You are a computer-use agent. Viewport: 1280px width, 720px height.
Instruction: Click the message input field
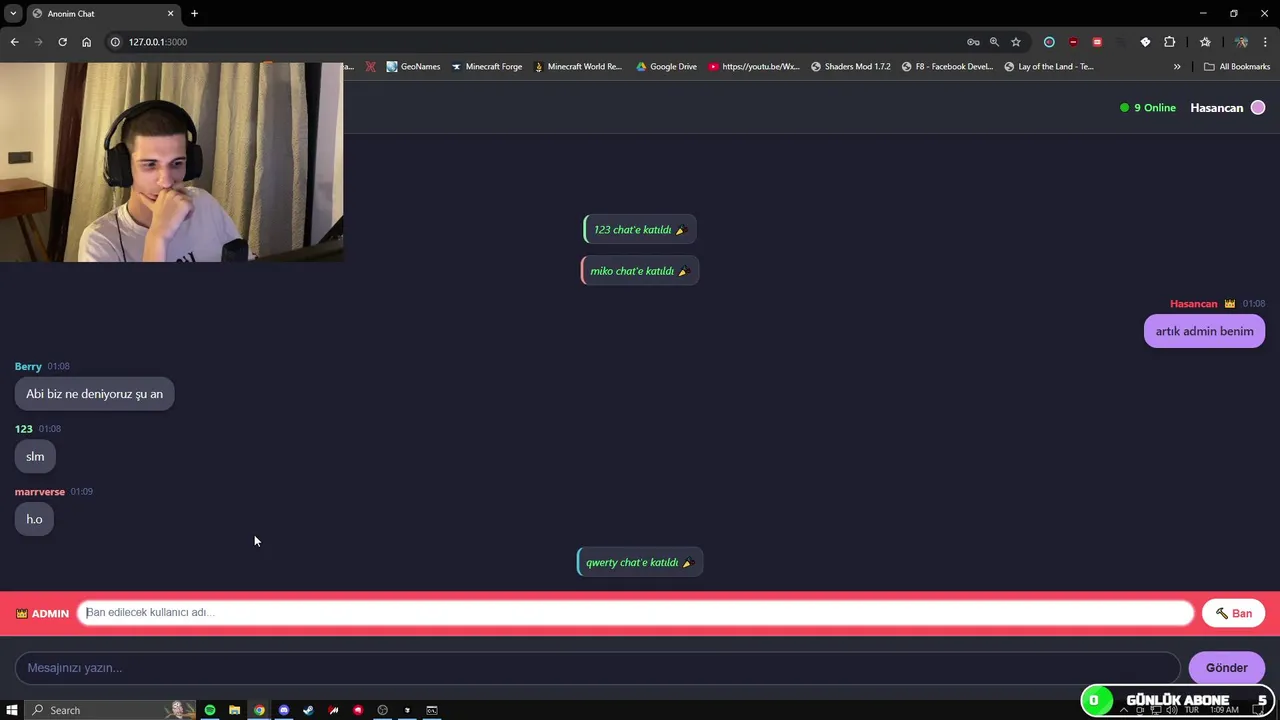[x=598, y=668]
